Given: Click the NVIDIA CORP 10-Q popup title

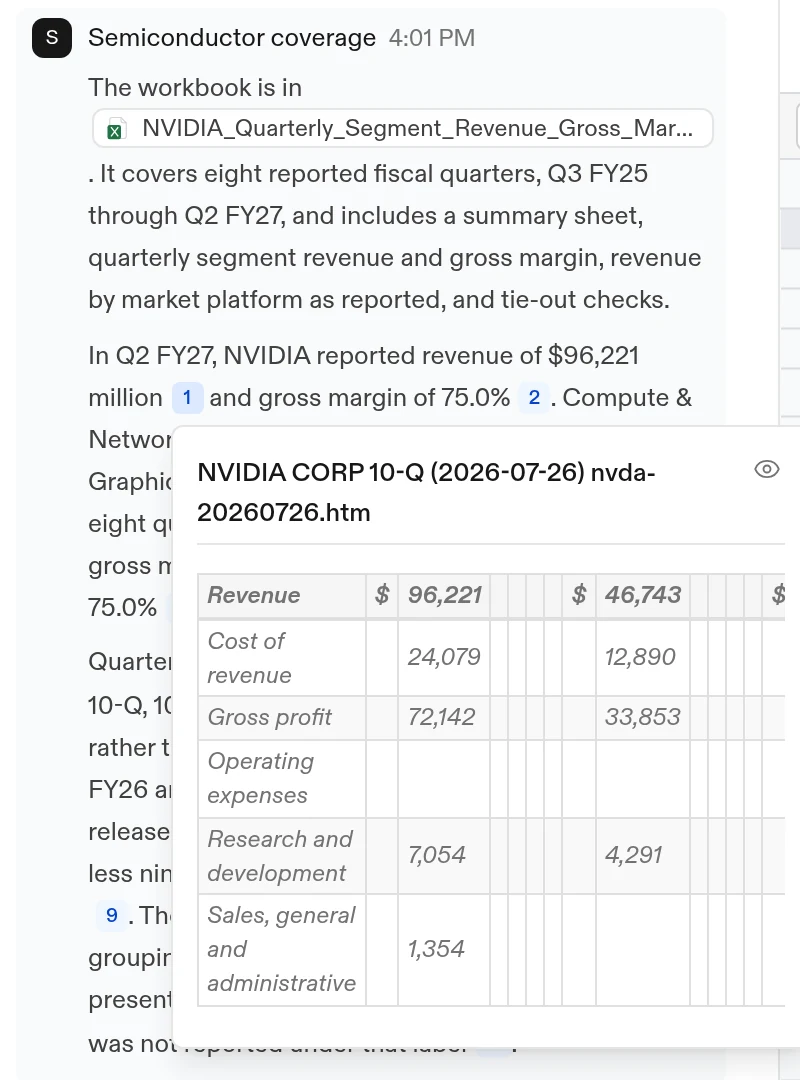Looking at the screenshot, I should click(426, 492).
